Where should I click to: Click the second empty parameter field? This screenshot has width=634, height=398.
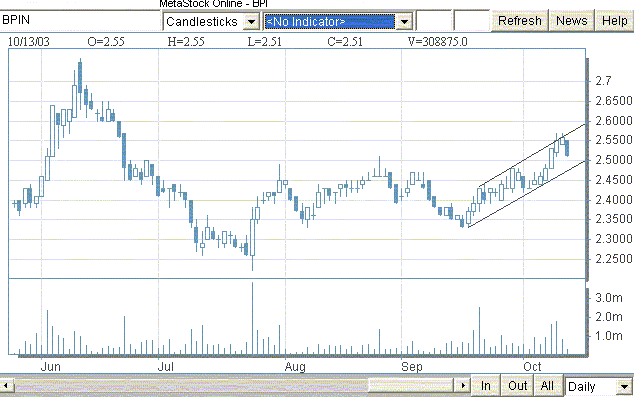click(x=471, y=21)
